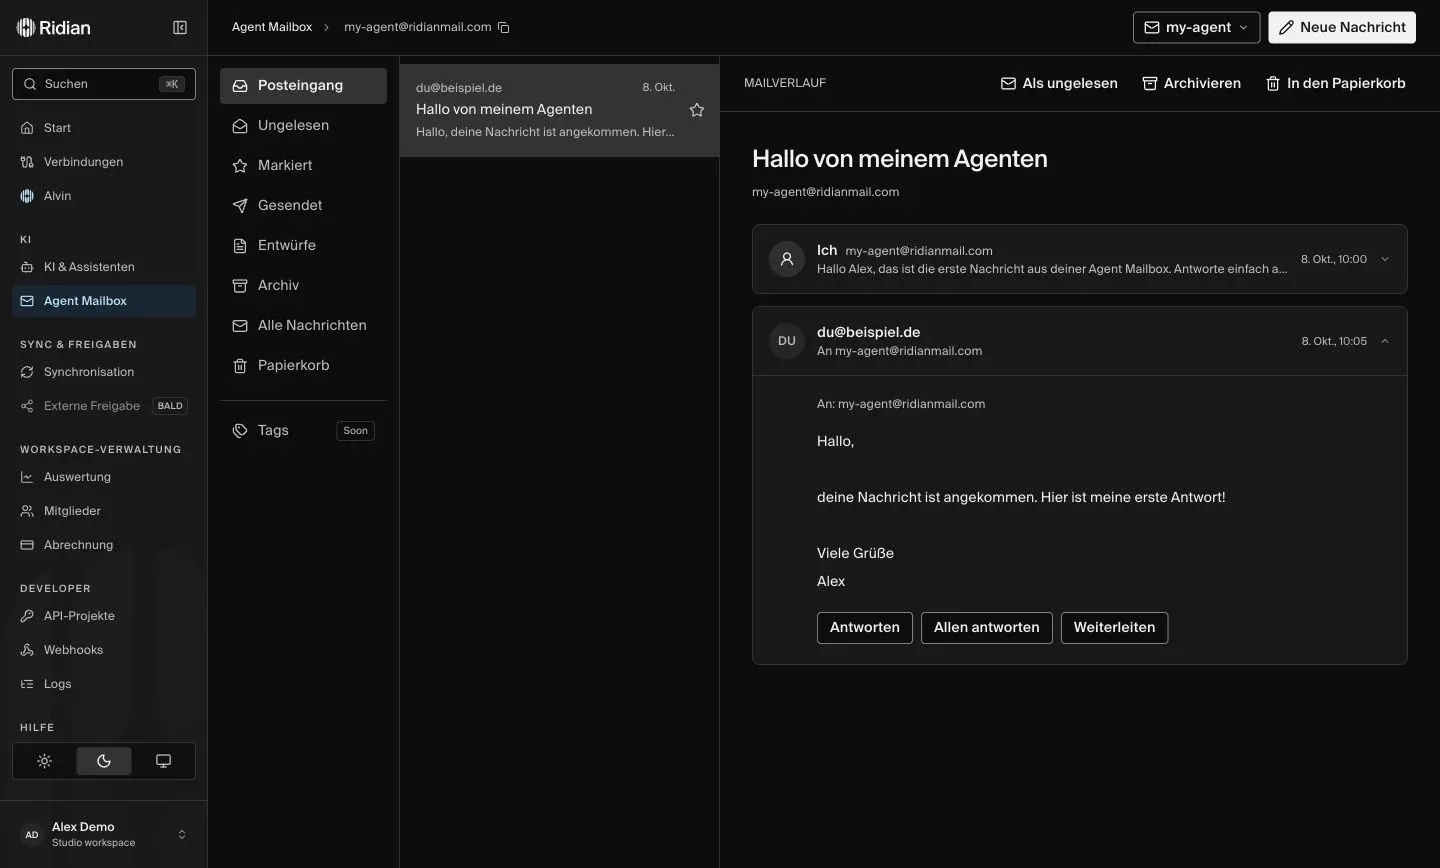Open KI & Assistenten
The width and height of the screenshot is (1440, 868).
(104, 267)
